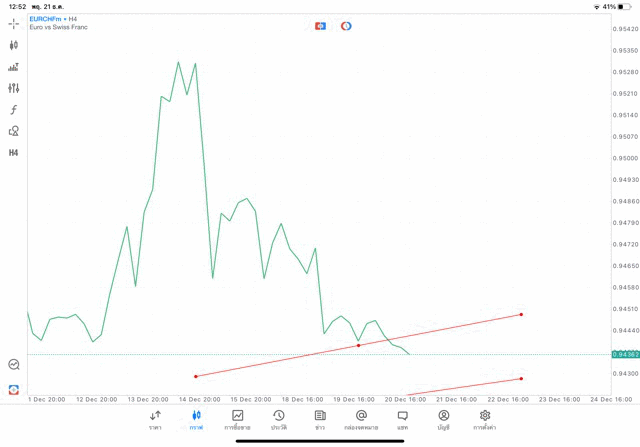Open the การตั้งค่า (Settings) gear tab
The height and width of the screenshot is (447, 640).
pyautogui.click(x=485, y=419)
